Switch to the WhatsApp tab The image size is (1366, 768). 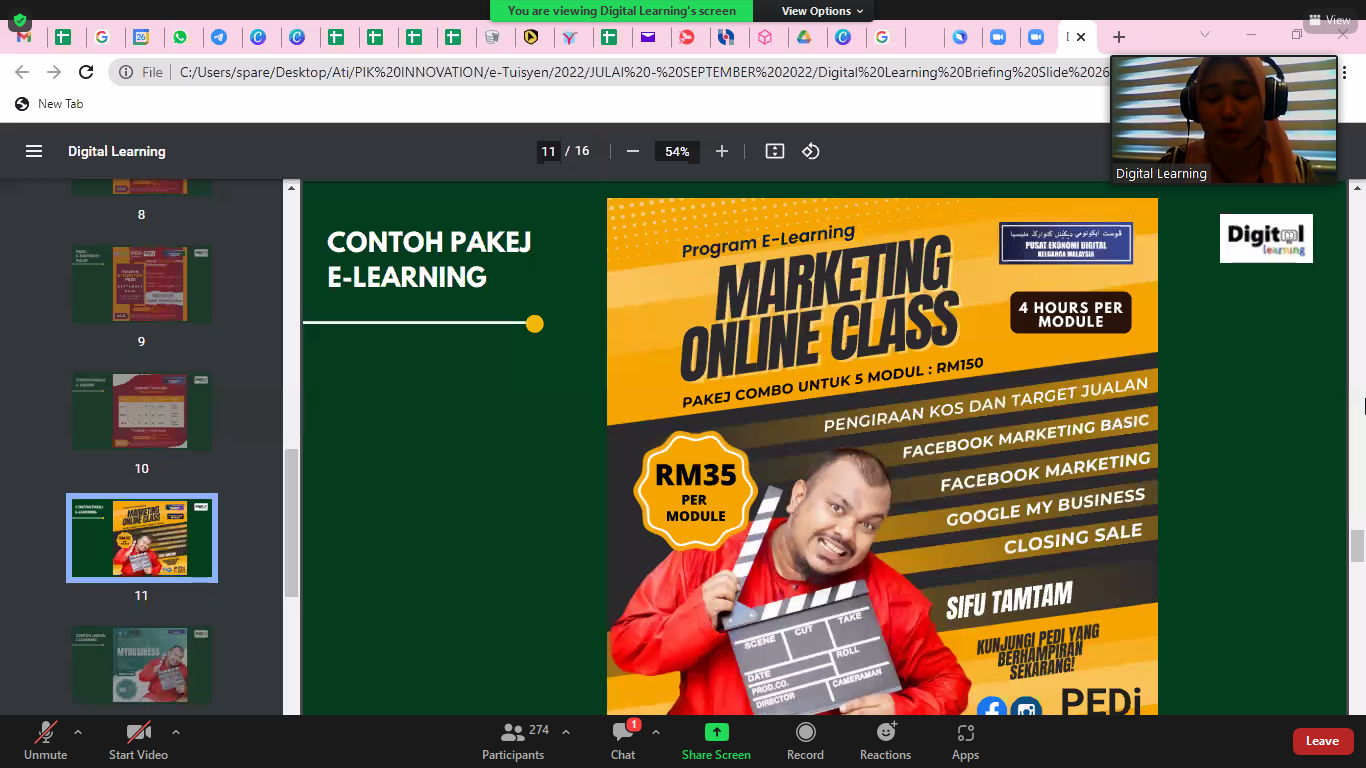pyautogui.click(x=180, y=37)
